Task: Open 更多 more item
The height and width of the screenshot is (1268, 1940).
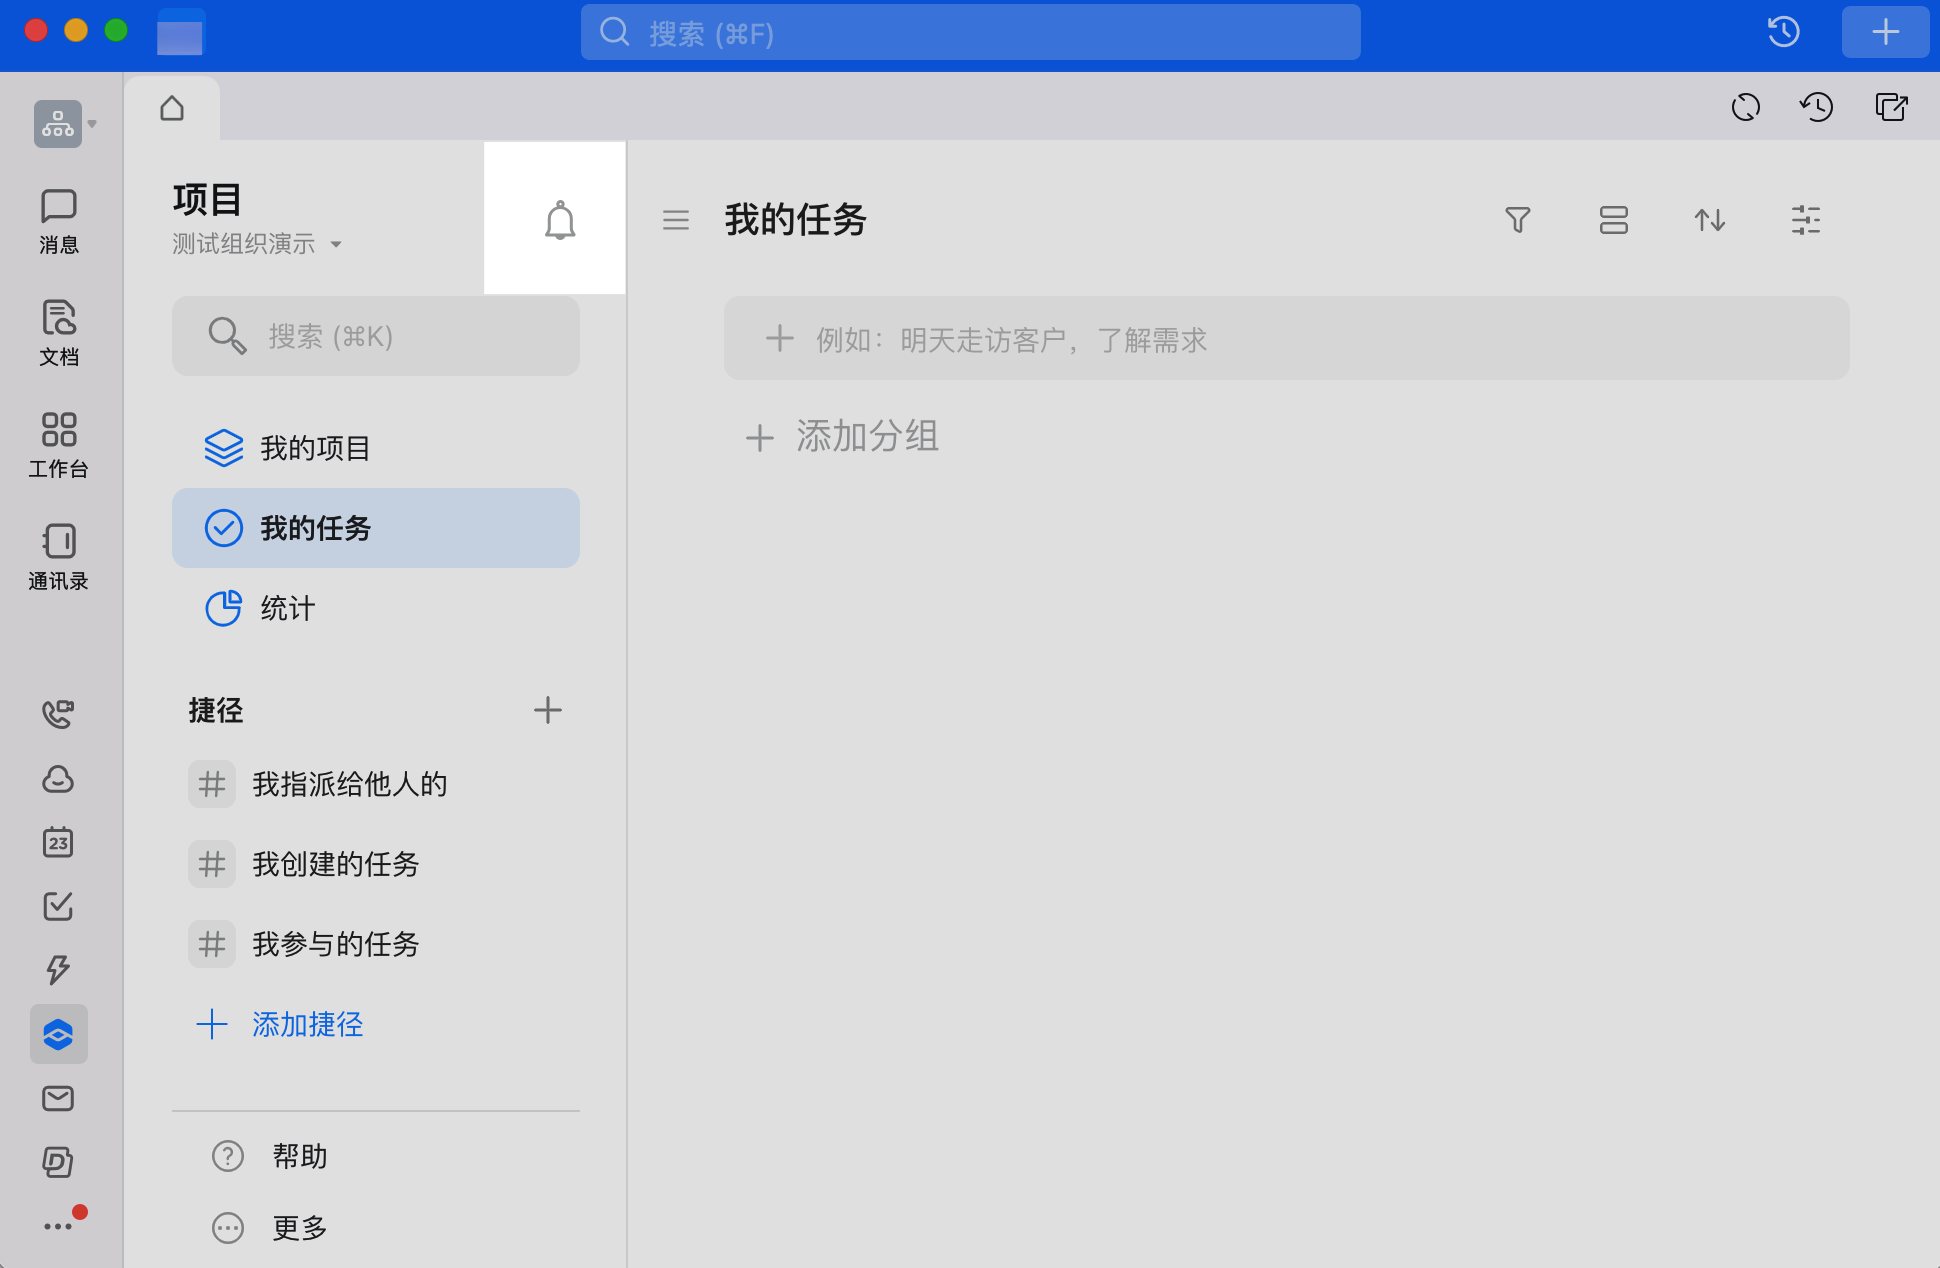Action: click(270, 1228)
